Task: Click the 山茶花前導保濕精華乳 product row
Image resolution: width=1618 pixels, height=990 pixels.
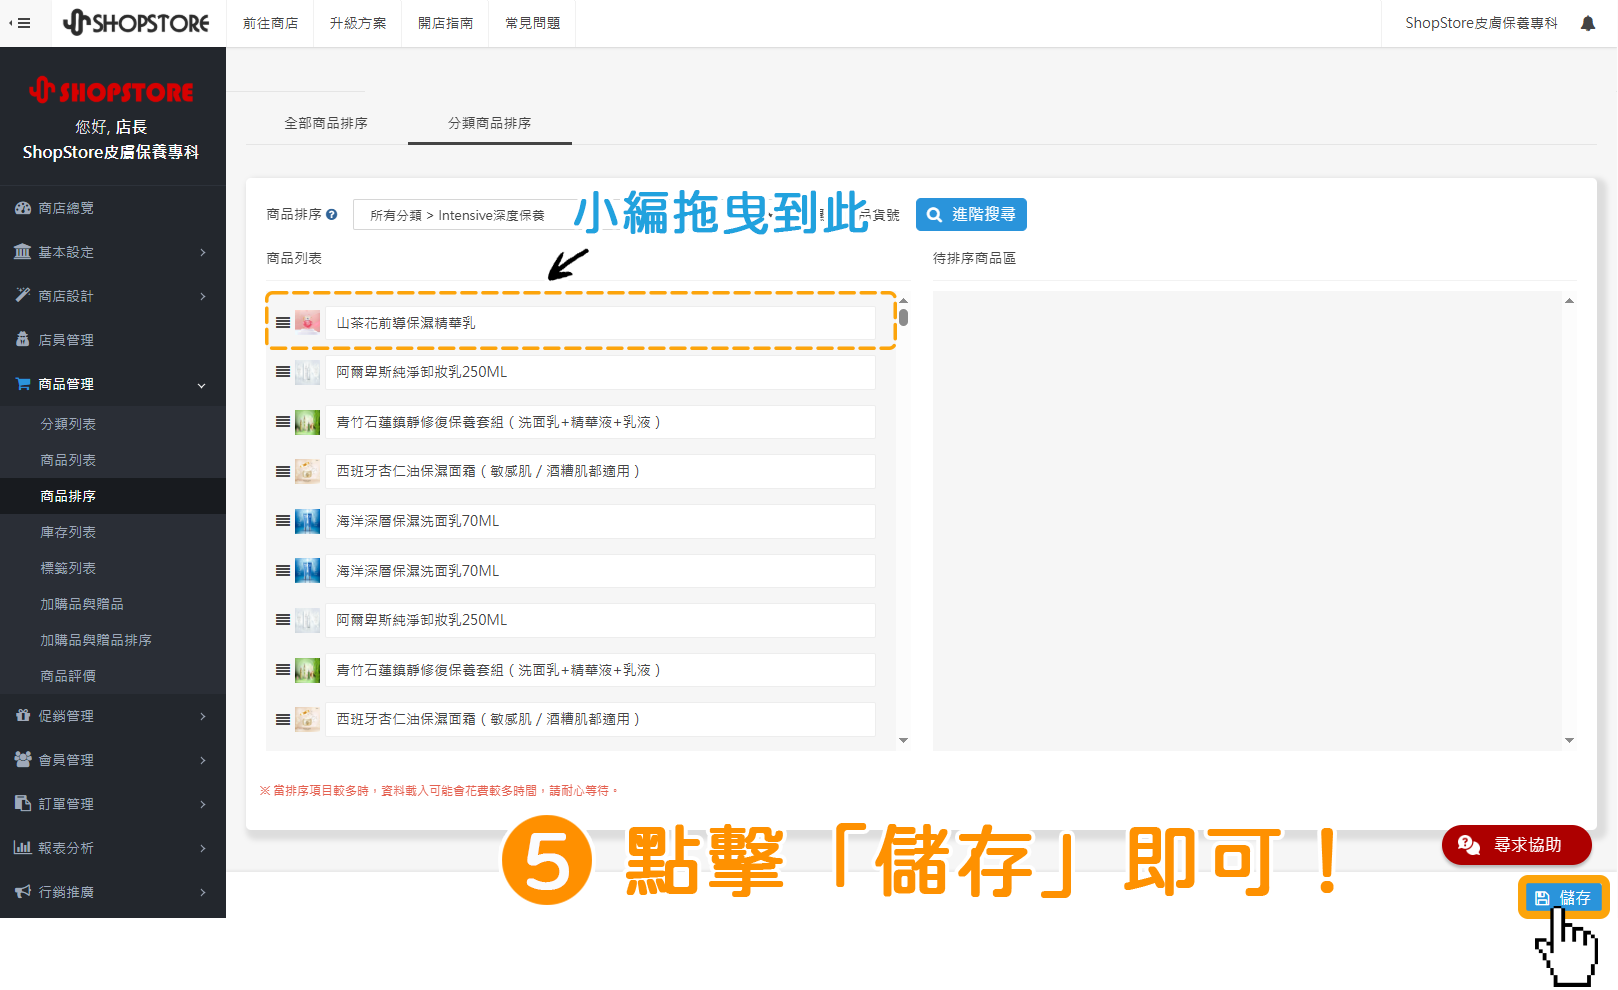Action: click(600, 323)
